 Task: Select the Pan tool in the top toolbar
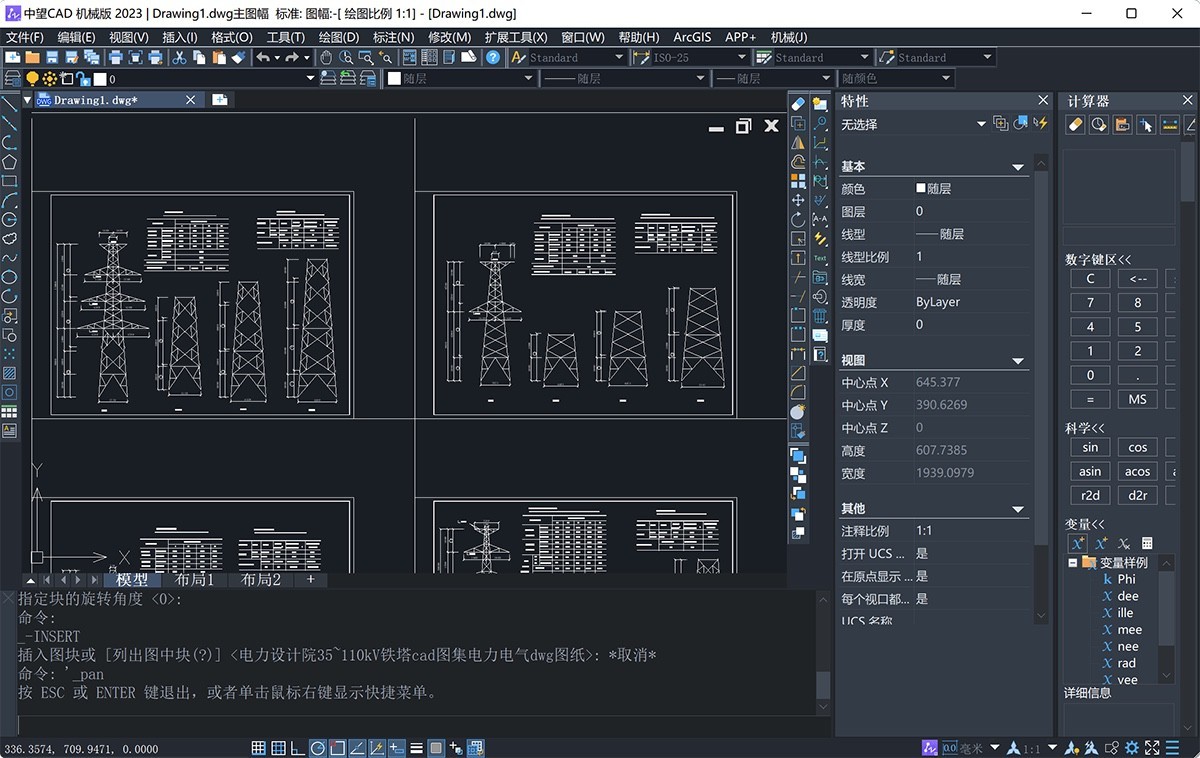[x=327, y=57]
